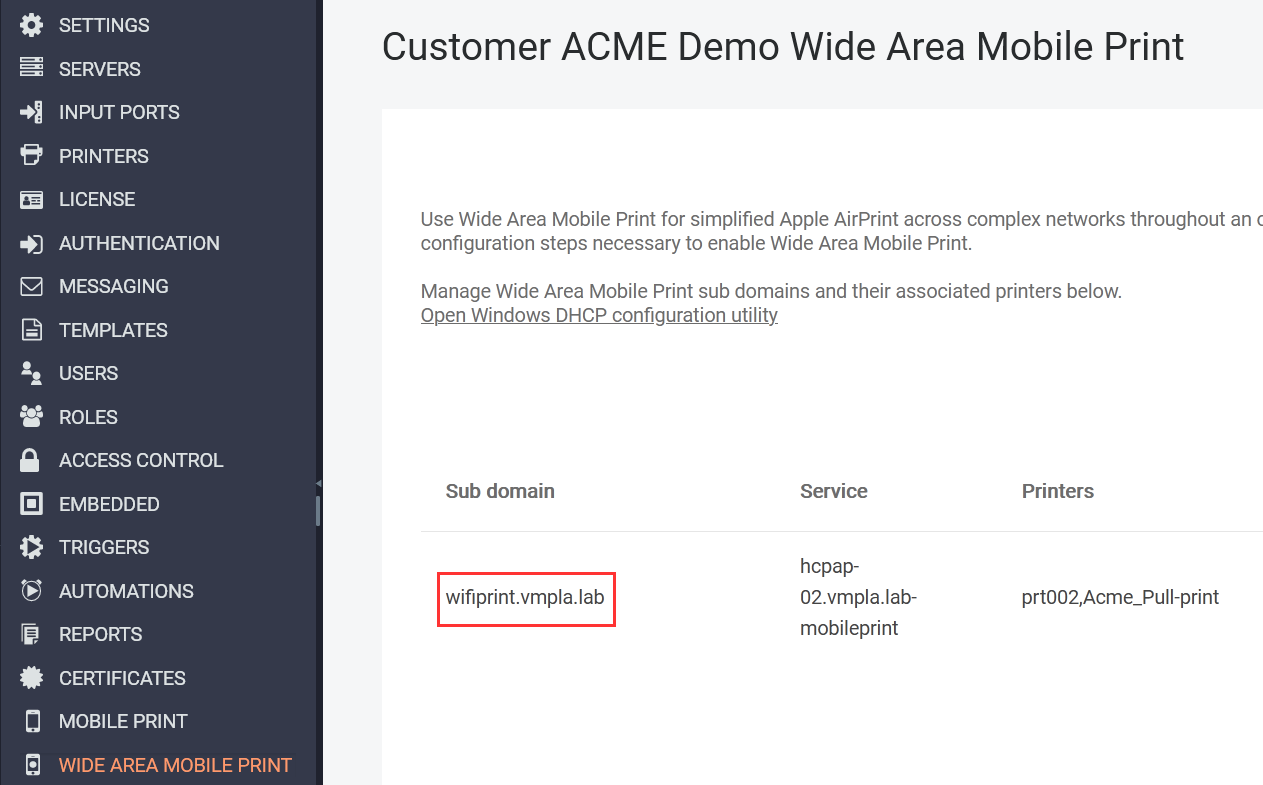Click the License card icon
Viewport: 1263px width, 785px height.
[x=32, y=199]
